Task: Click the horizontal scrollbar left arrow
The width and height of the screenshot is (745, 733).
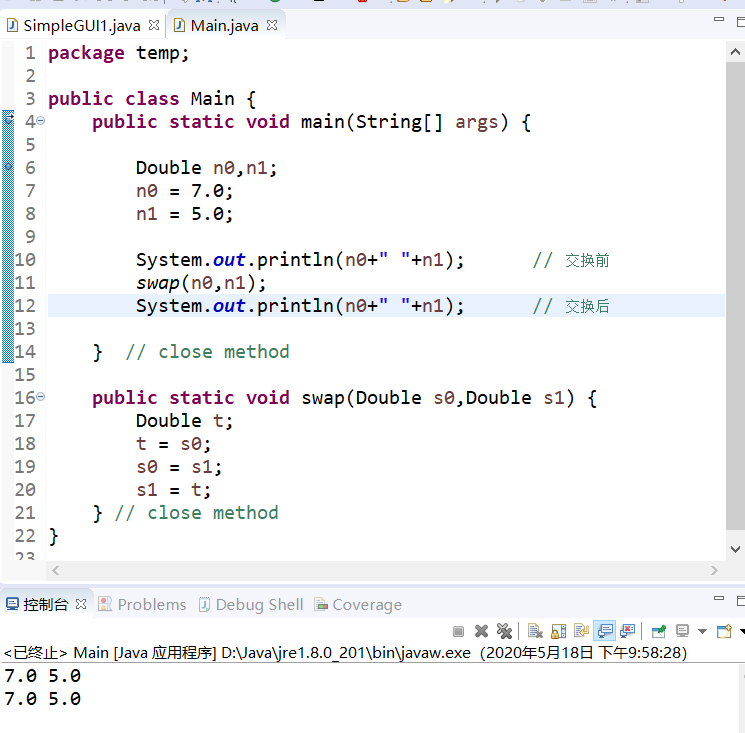Action: pyautogui.click(x=56, y=570)
